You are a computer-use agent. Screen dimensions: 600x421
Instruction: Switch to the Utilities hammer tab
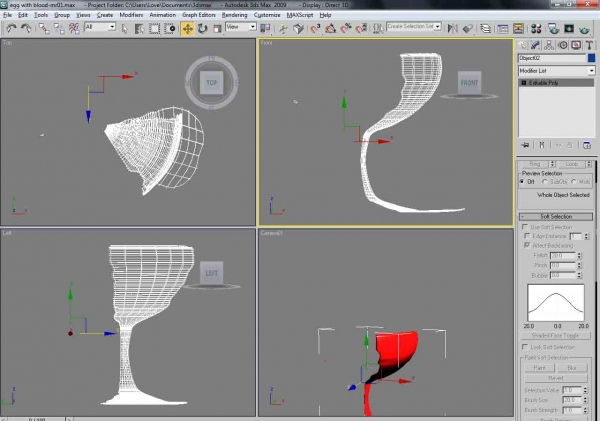coord(589,46)
